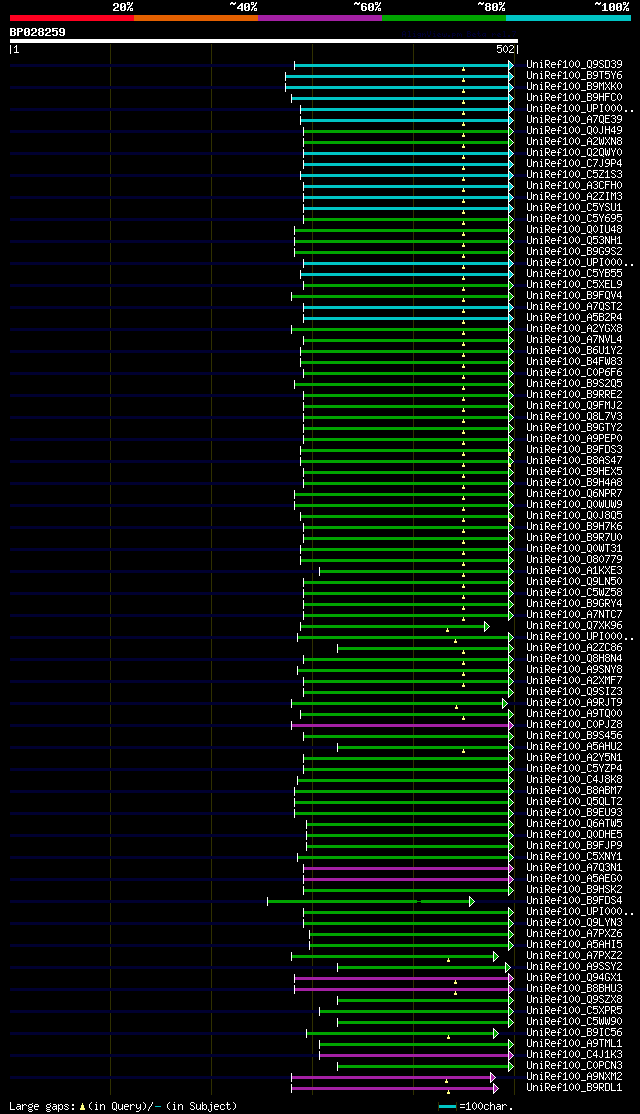Click the purple alignment bar for C0PJZ8

click(403, 725)
